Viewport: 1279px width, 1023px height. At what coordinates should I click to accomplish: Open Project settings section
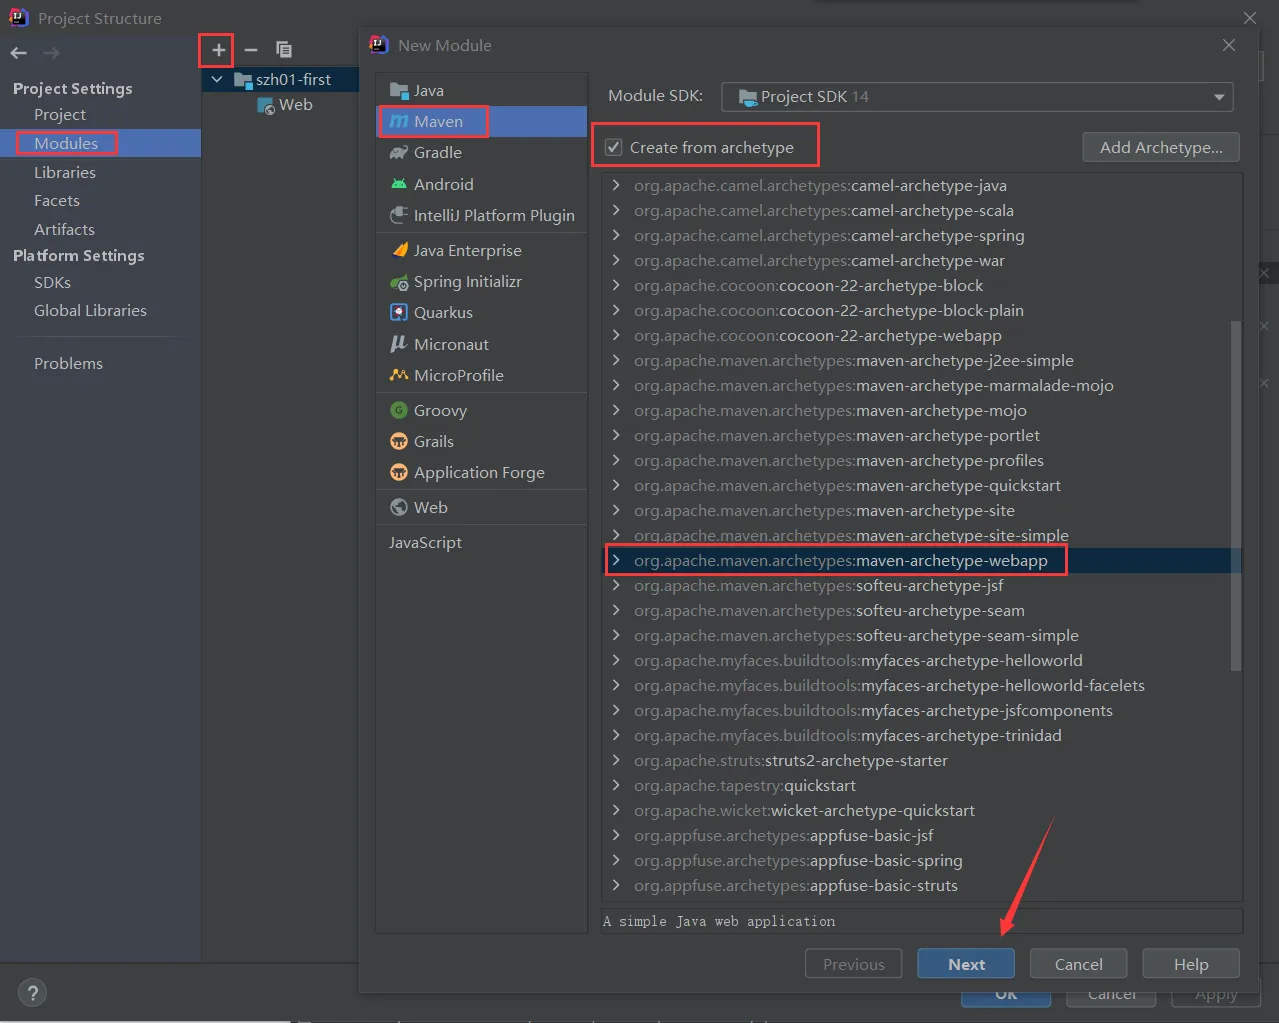[60, 114]
